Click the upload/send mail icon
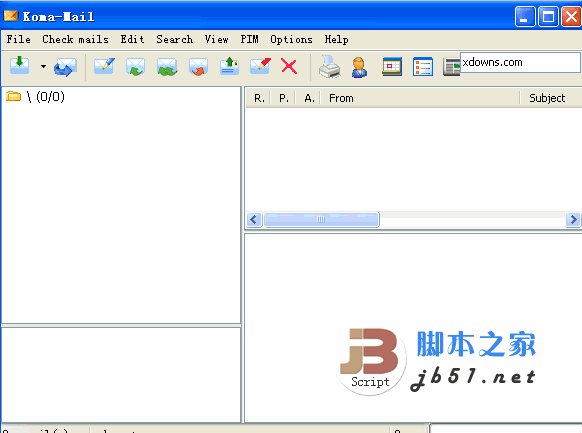Screen dimensions: 582x433 pyautogui.click(x=229, y=66)
